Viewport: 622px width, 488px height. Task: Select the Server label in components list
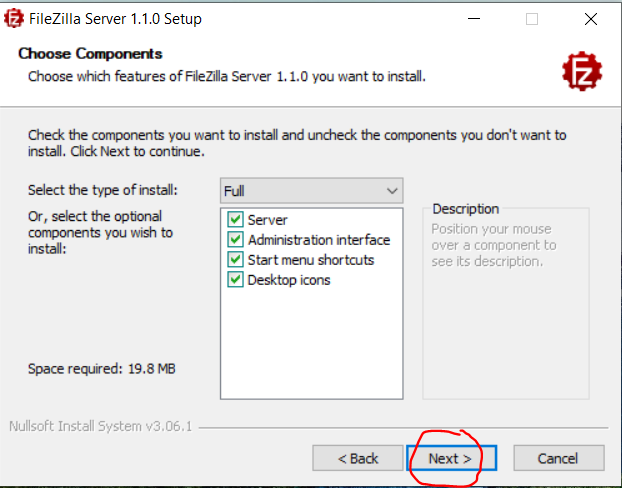click(x=268, y=220)
